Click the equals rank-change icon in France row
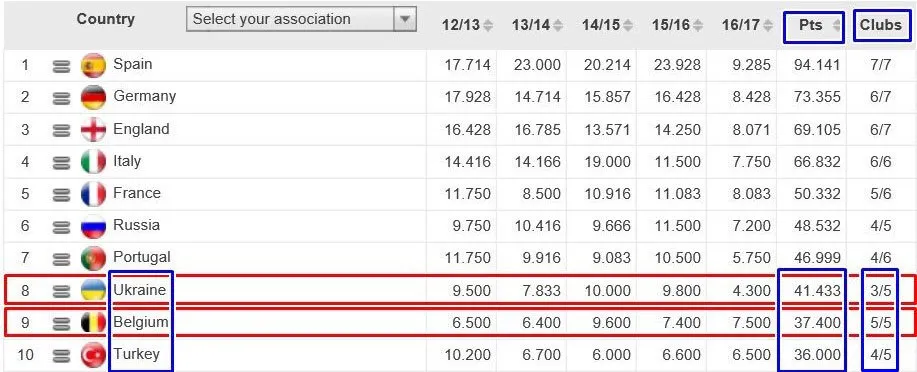 pyautogui.click(x=60, y=195)
